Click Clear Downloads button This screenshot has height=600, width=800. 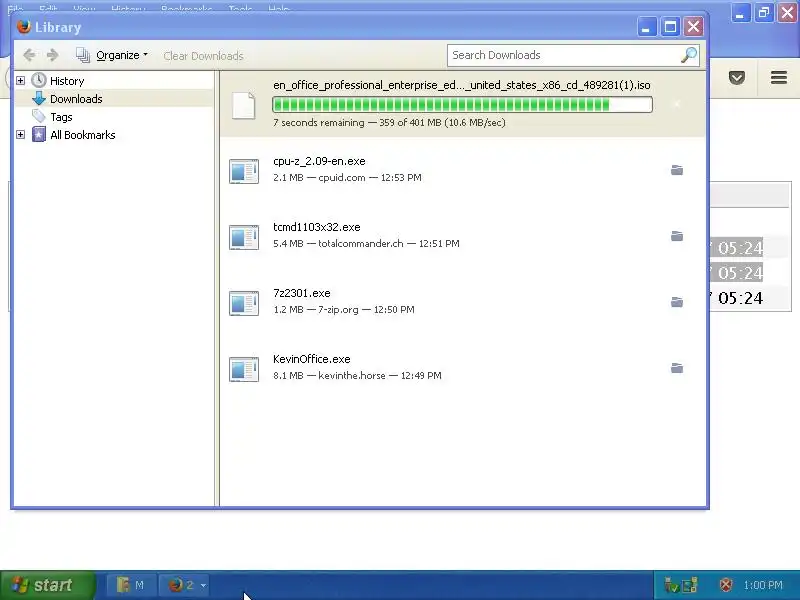[203, 56]
